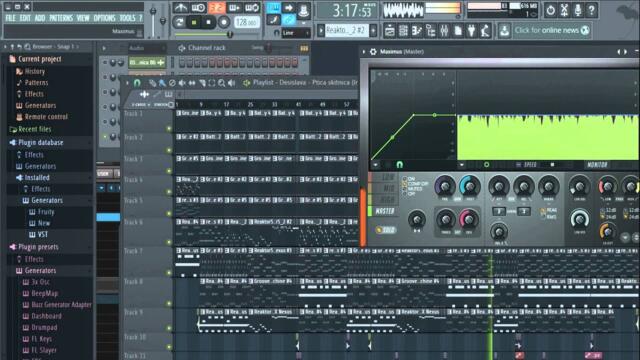
Task: Open the EDIT menu
Action: 25,18
